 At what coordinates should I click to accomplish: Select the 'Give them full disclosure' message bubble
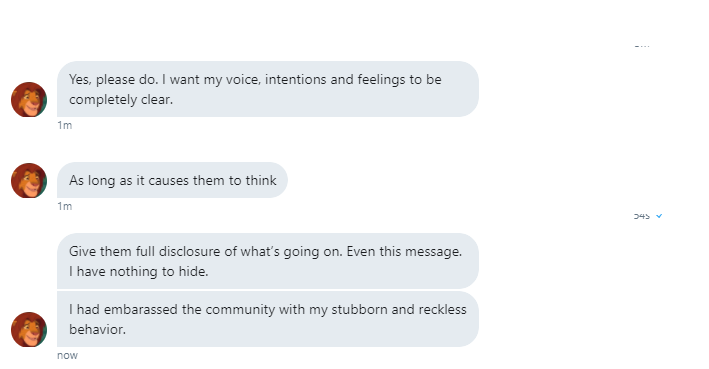point(268,261)
